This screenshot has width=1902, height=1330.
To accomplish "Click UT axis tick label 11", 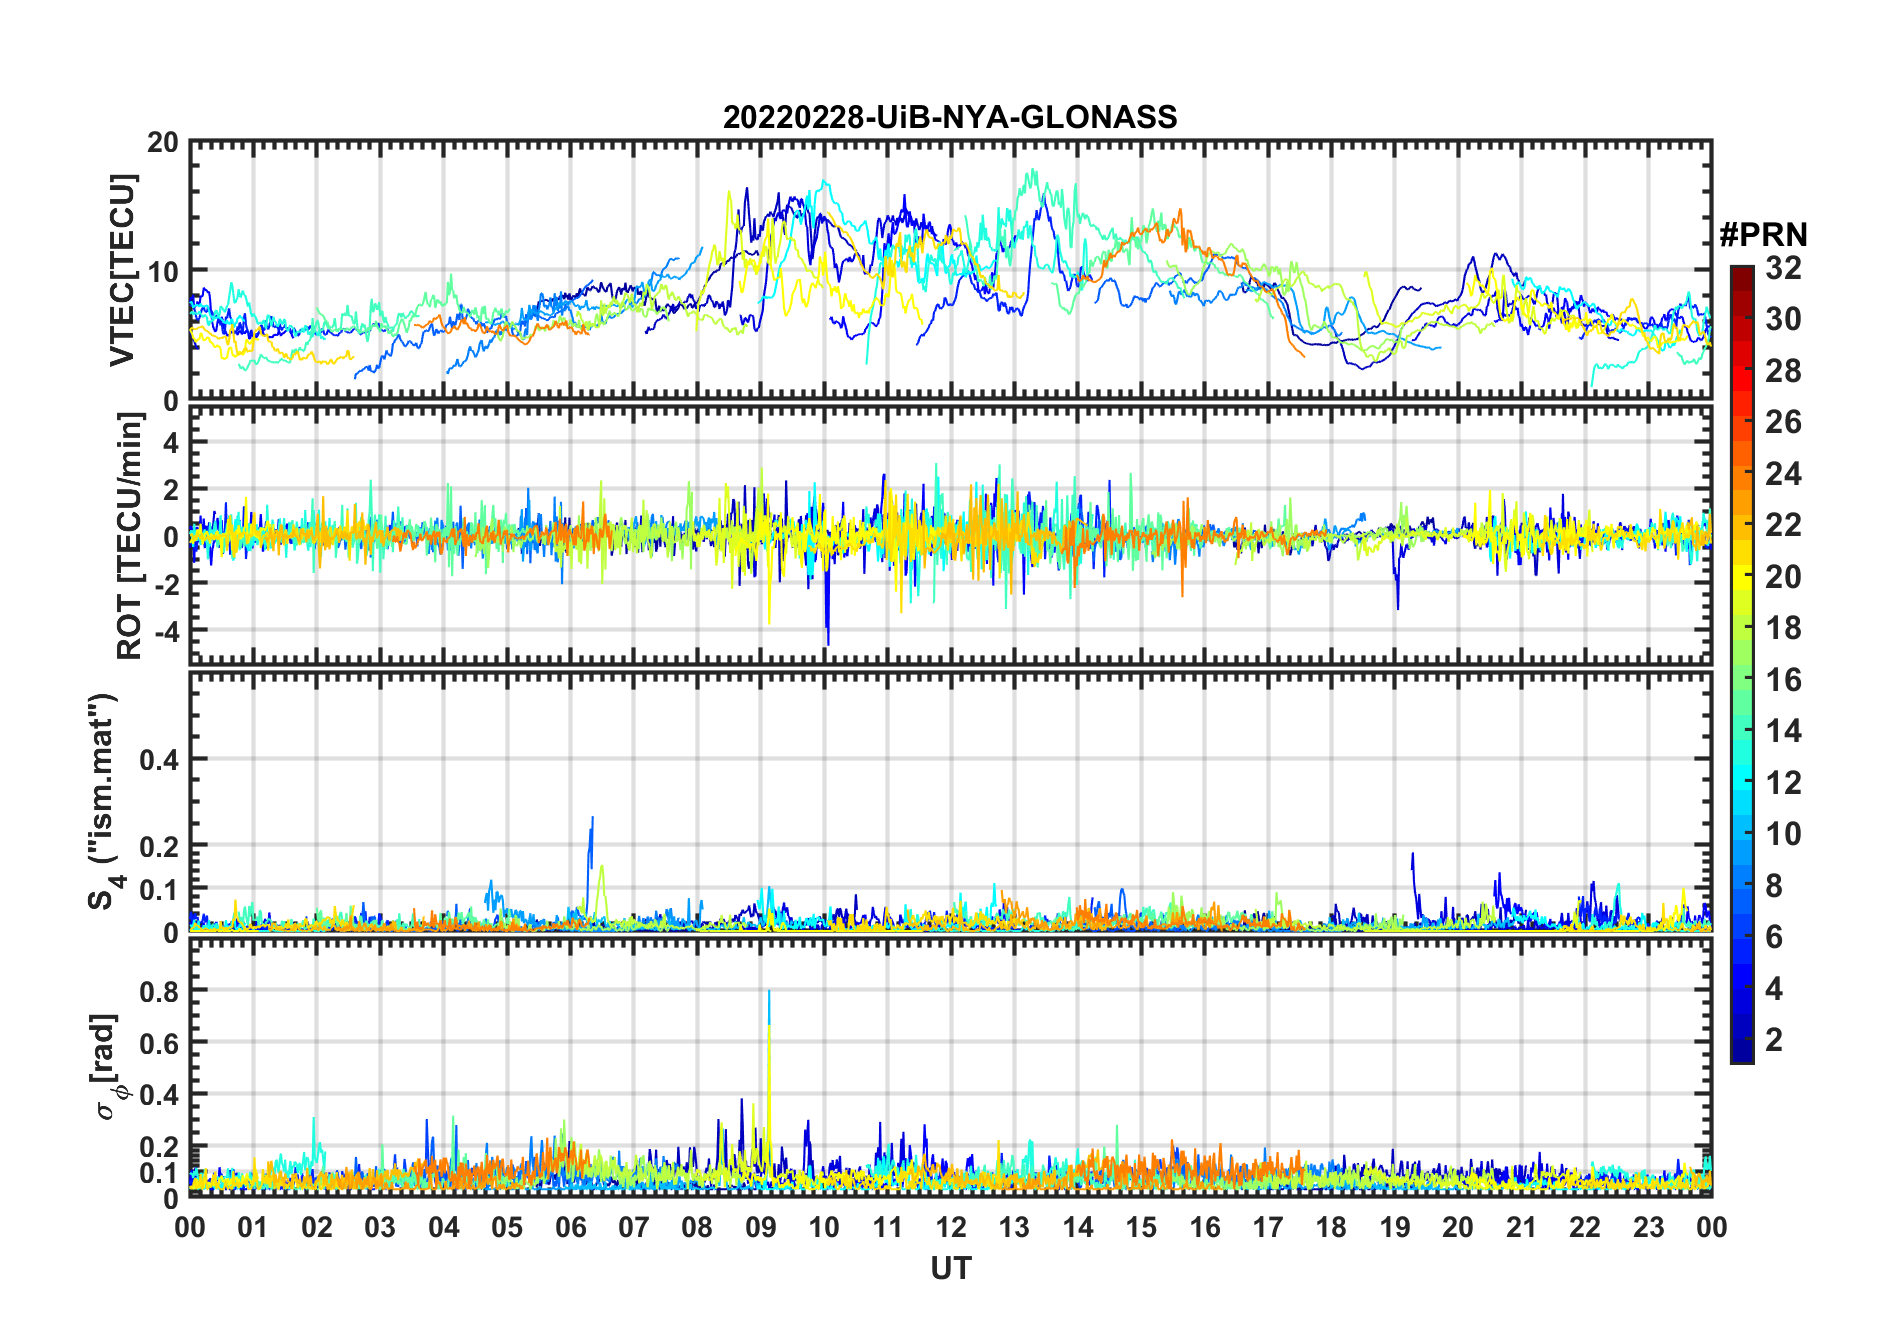I will click(x=888, y=1227).
